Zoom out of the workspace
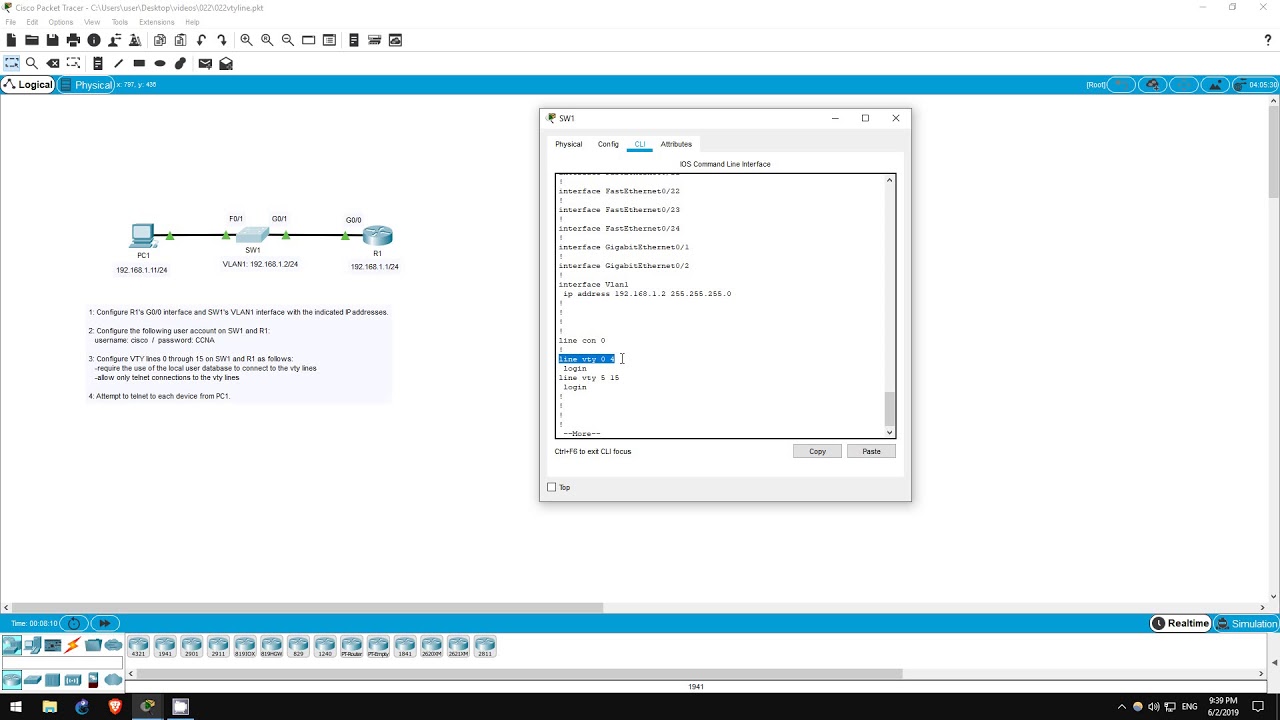 pyautogui.click(x=288, y=40)
